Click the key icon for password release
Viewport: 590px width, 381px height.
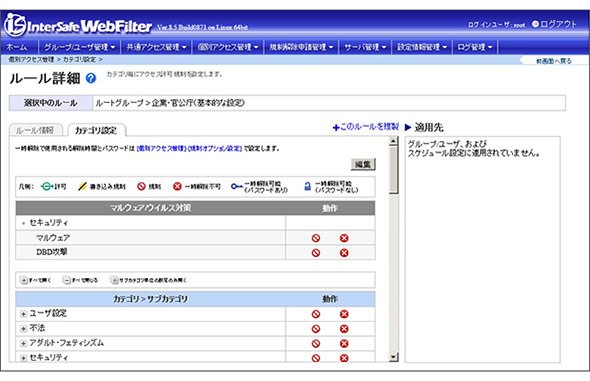[x=236, y=186]
